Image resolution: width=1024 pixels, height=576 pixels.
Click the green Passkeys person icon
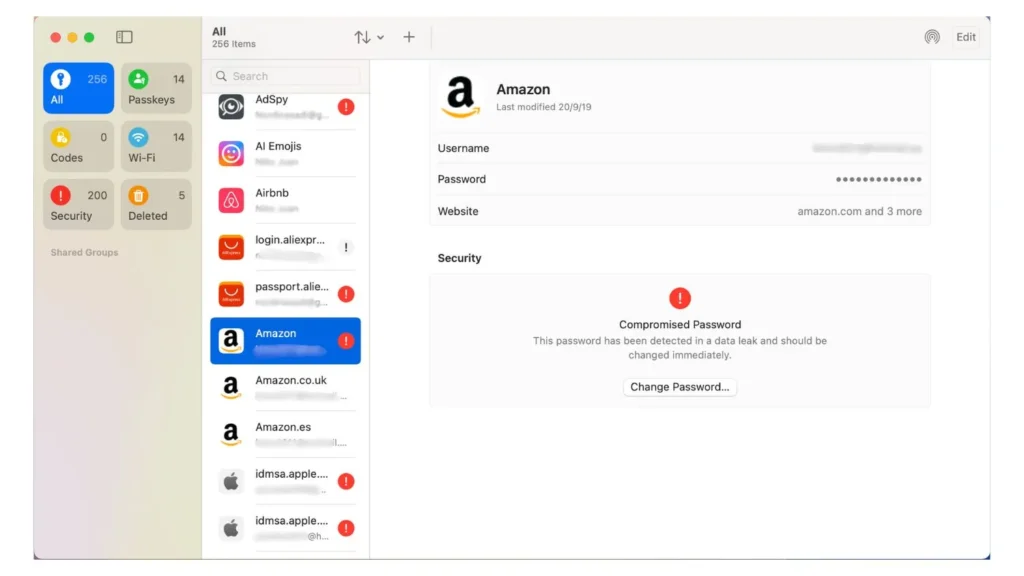pos(138,80)
